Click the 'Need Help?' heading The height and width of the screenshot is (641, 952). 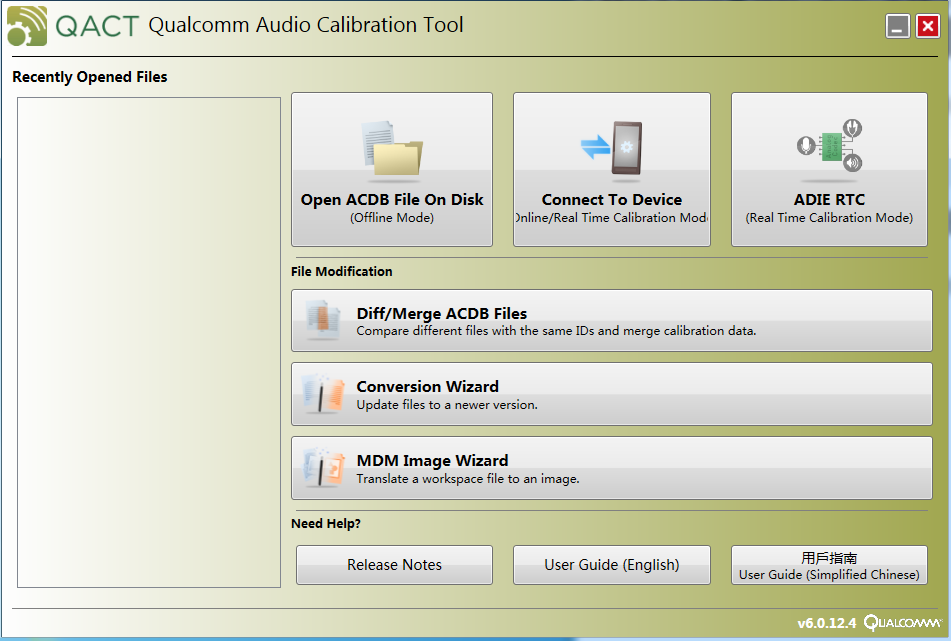325,523
